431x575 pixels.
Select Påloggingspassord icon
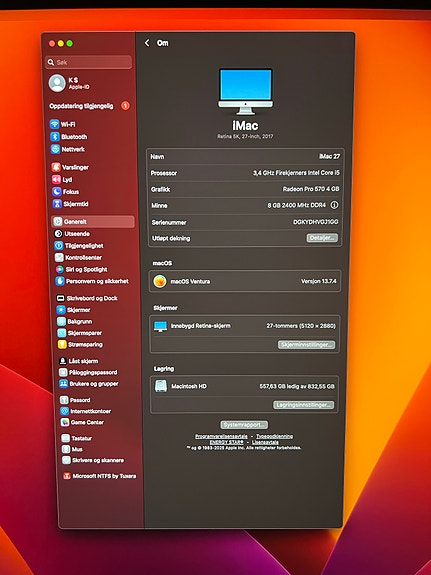pyautogui.click(x=63, y=372)
